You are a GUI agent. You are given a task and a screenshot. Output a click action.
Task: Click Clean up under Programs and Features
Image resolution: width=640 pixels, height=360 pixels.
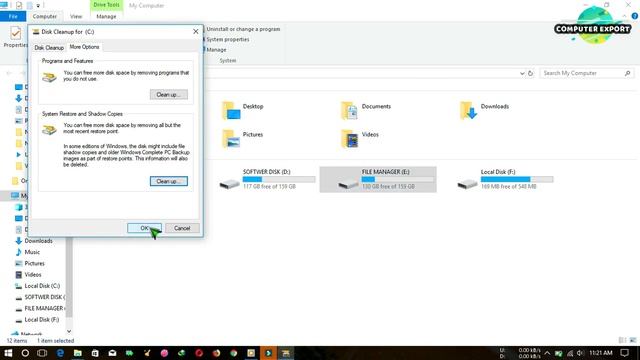click(x=169, y=95)
